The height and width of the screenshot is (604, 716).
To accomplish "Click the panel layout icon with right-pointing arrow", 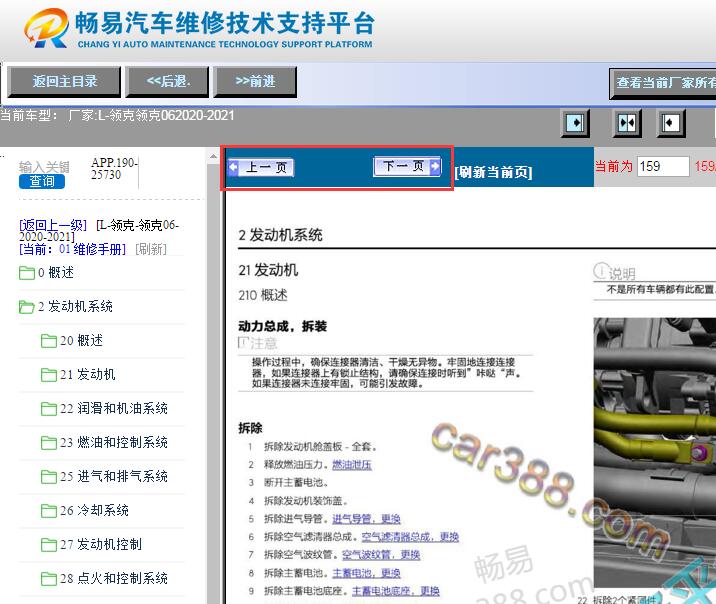I will point(575,123).
